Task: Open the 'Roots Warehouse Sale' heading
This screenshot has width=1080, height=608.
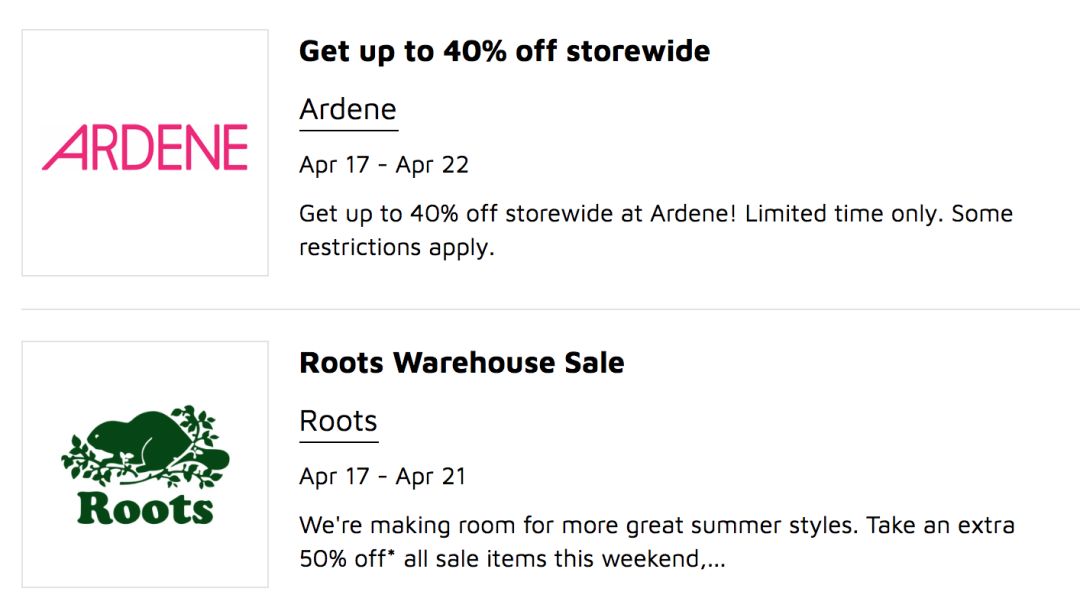Action: coord(461,363)
